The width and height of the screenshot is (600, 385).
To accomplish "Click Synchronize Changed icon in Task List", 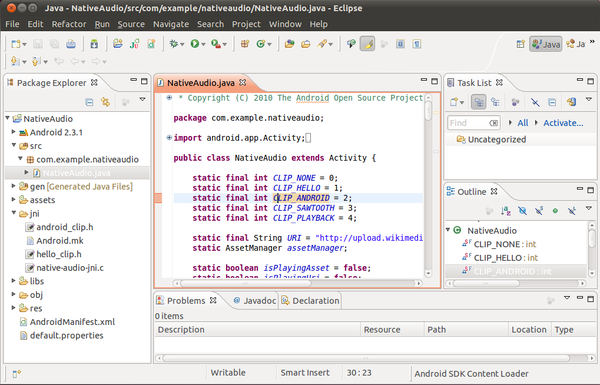I will click(571, 102).
